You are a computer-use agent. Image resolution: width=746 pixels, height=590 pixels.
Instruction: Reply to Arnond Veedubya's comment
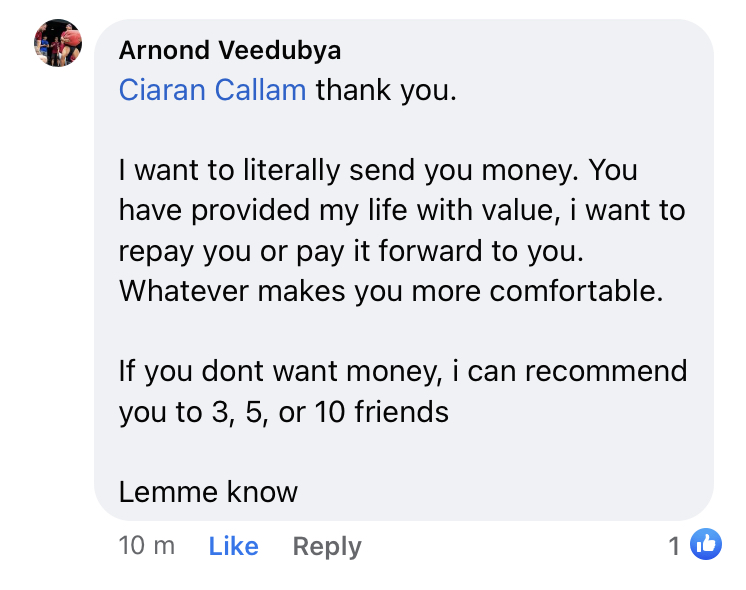click(327, 547)
